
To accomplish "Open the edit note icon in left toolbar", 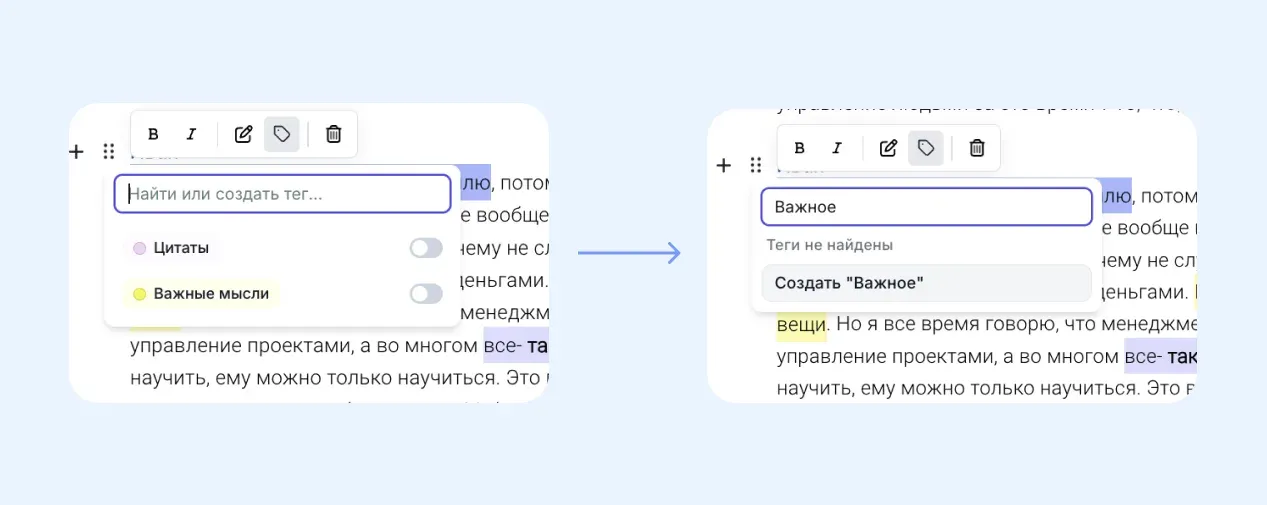I will point(243,134).
